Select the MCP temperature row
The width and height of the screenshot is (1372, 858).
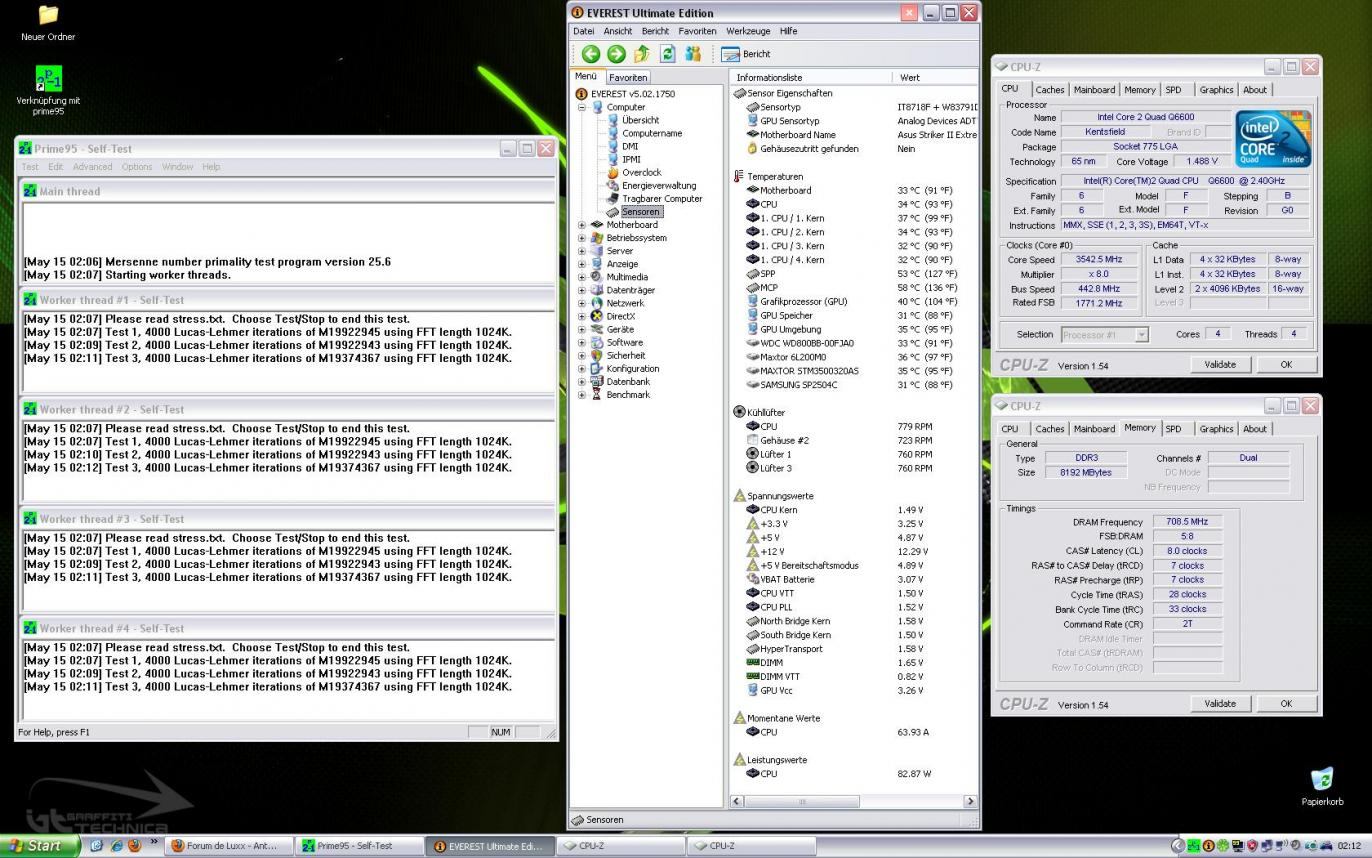(854, 287)
